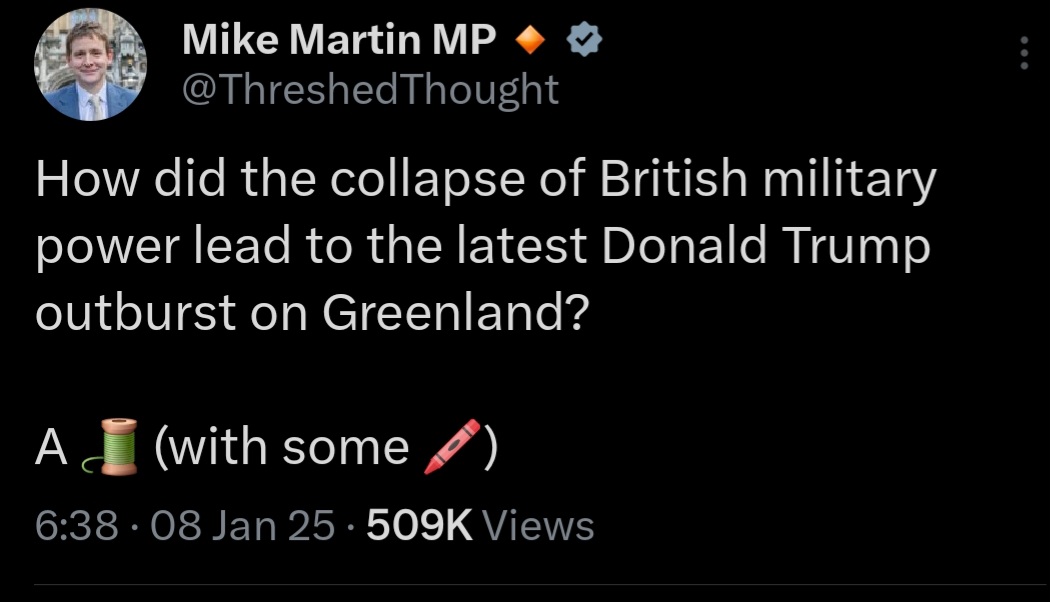The image size is (1050, 602).
Task: Click the 6:38 timestamp
Action: [x=75, y=525]
